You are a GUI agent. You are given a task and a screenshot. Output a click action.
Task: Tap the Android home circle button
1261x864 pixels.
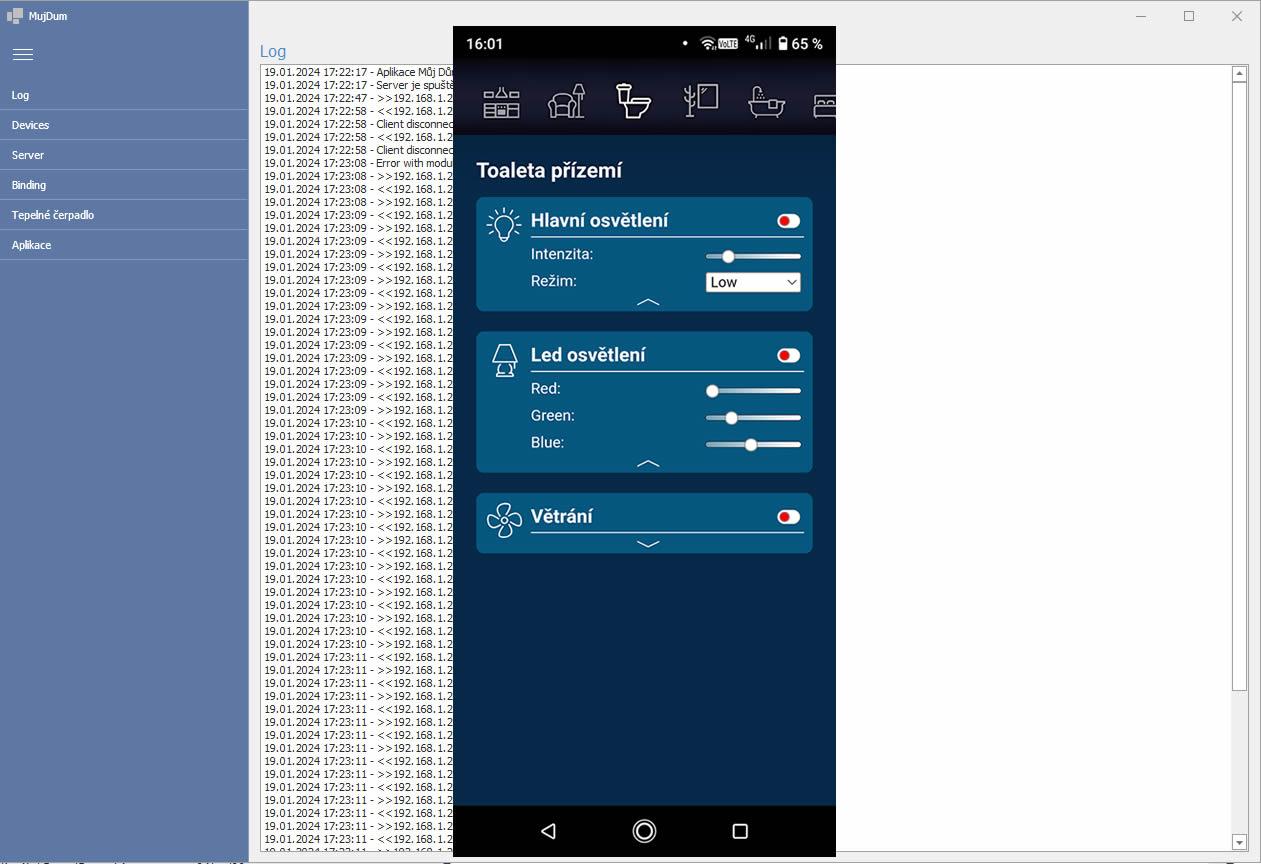pos(644,831)
